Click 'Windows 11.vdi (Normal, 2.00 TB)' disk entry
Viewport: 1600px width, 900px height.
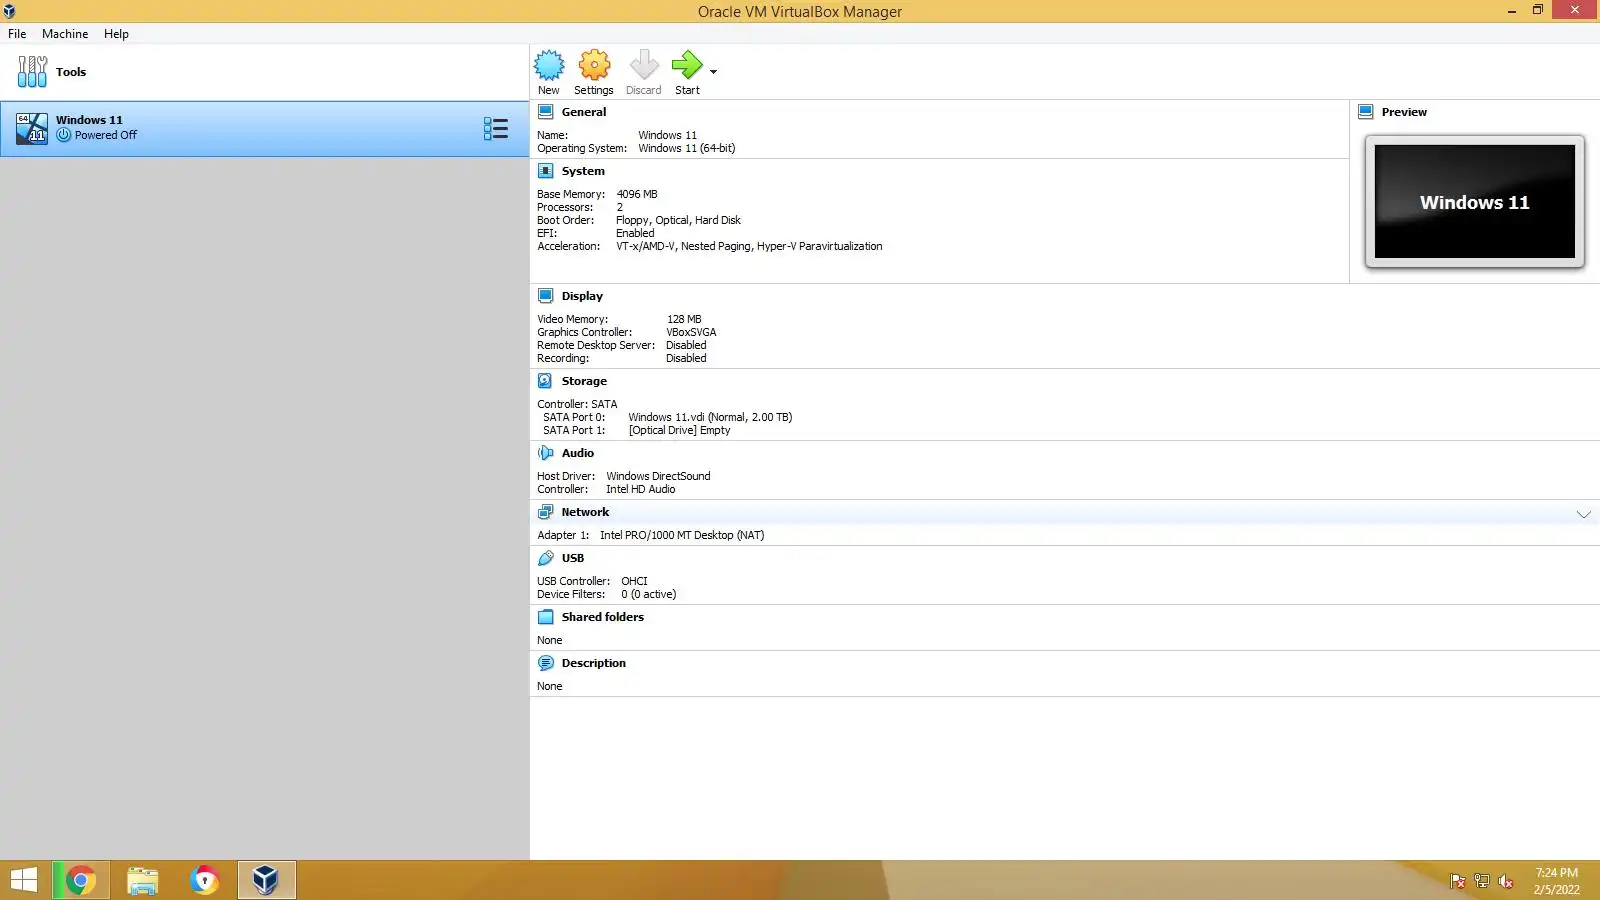click(710, 417)
